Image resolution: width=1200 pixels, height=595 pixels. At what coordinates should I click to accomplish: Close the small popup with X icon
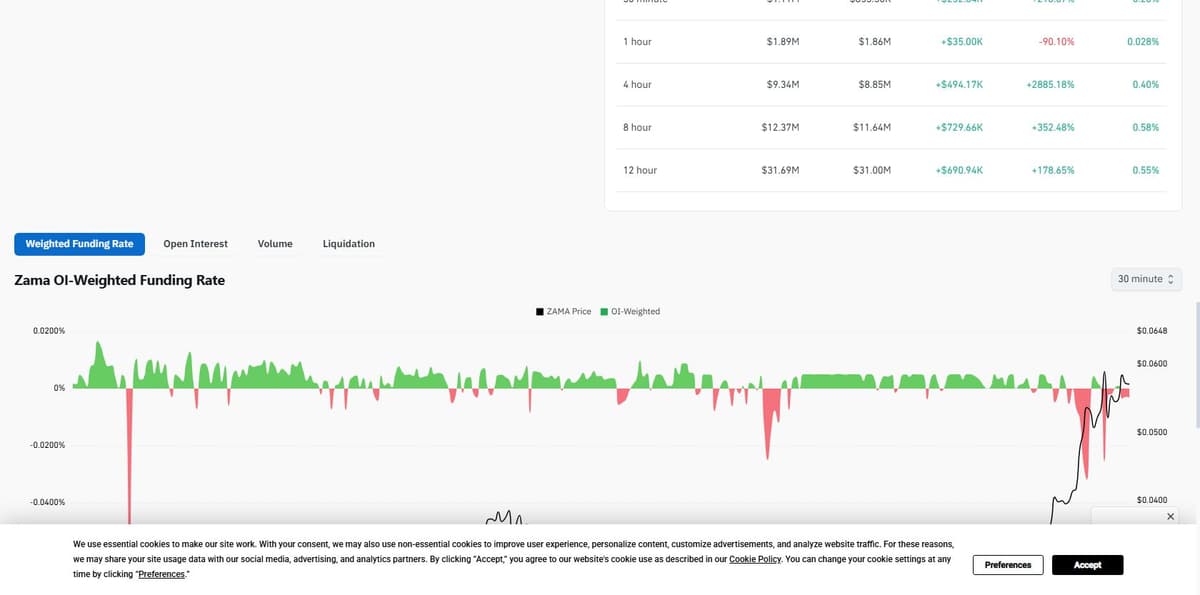(1171, 516)
